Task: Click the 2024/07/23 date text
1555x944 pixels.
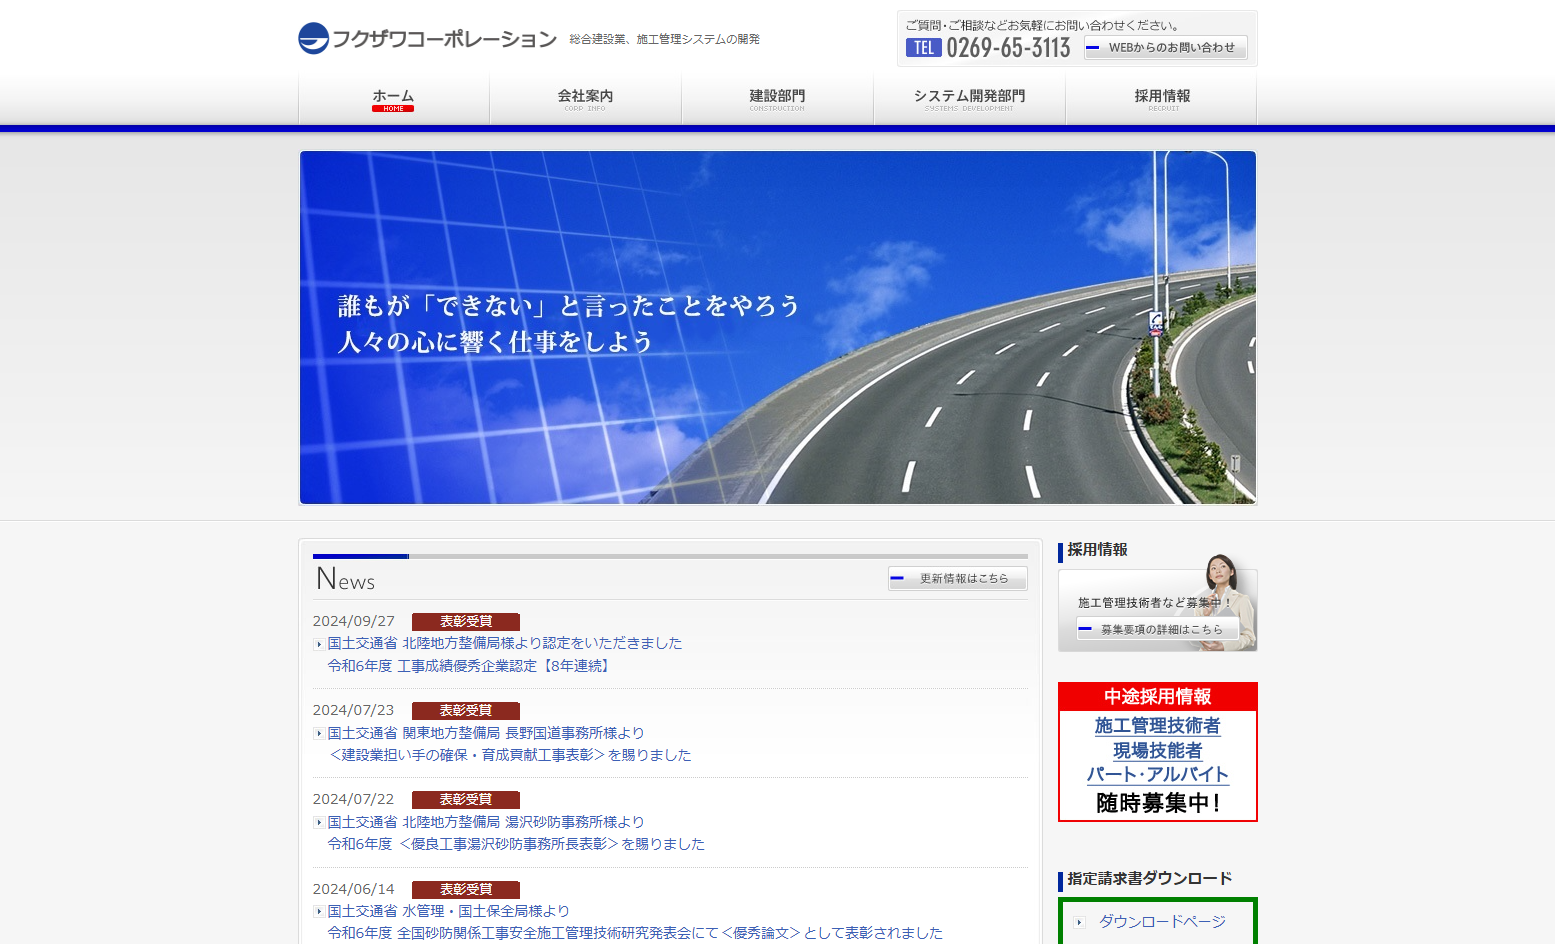Action: pyautogui.click(x=354, y=710)
